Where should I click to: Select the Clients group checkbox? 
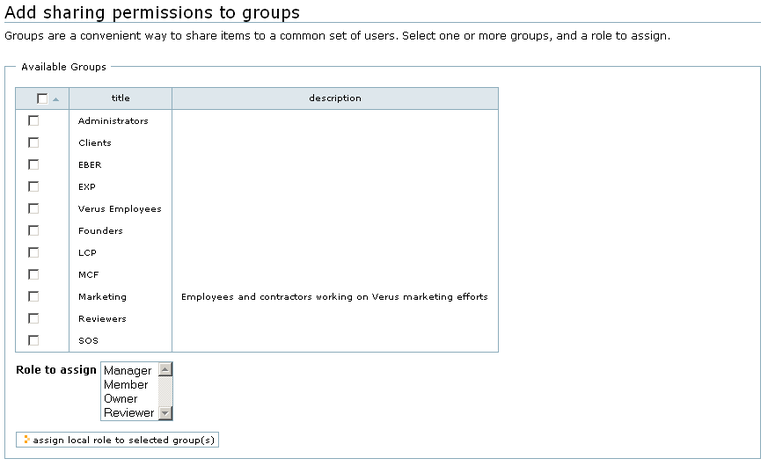[34, 143]
